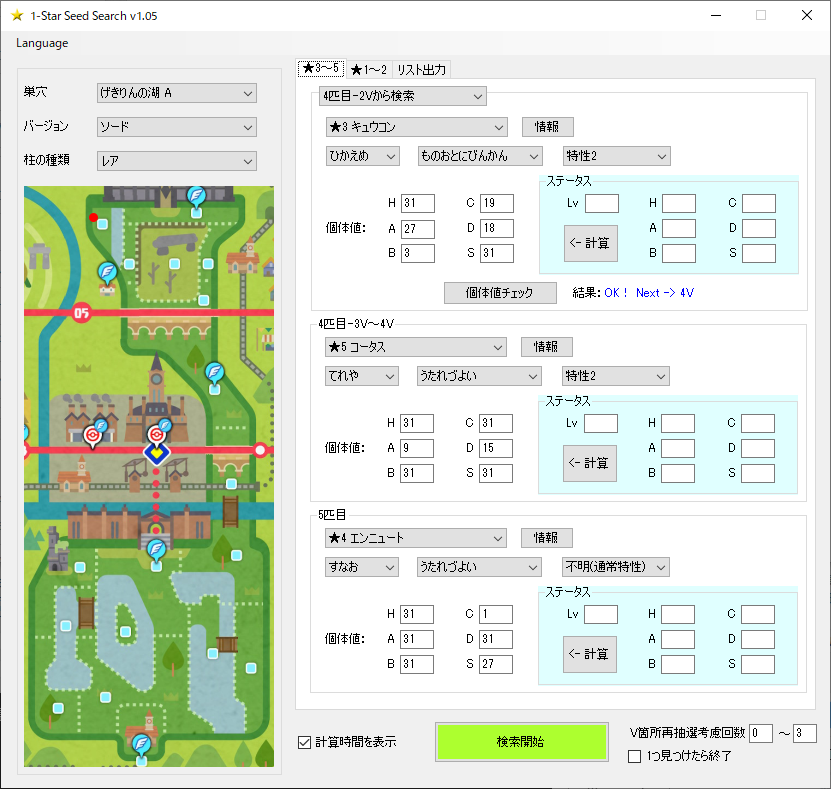The width and height of the screenshot is (831, 789).
Task: Click 情報 button next to キュウコン
Action: pyautogui.click(x=547, y=127)
